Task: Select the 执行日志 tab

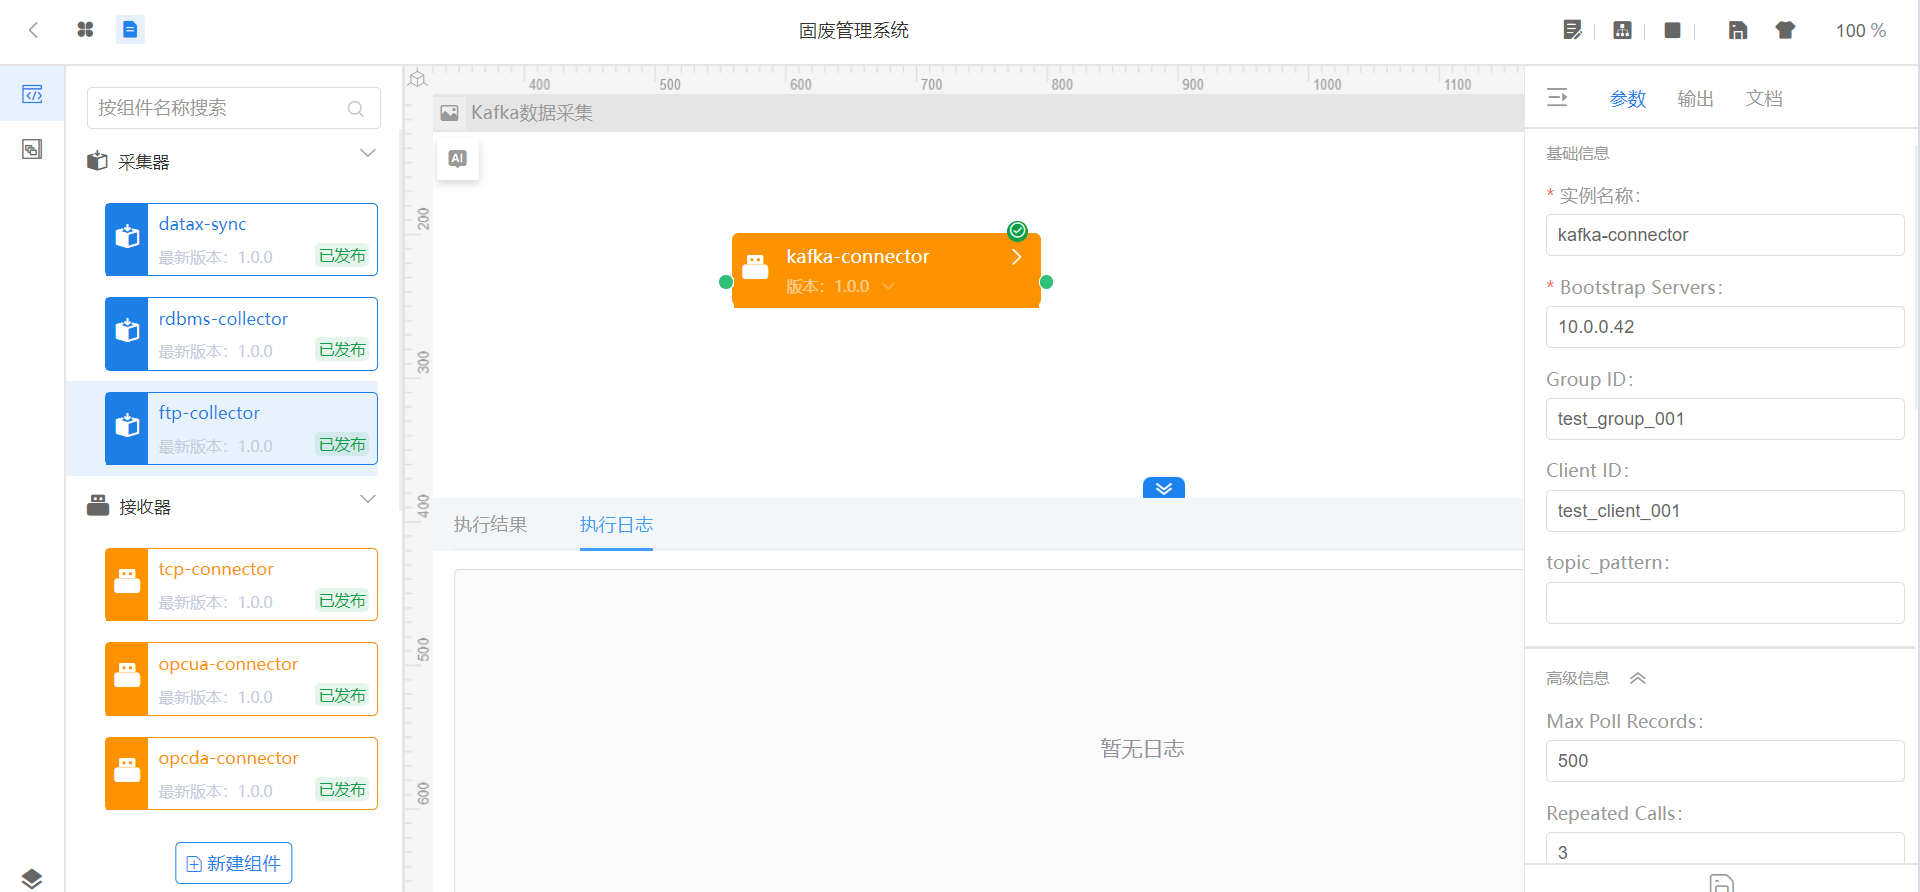Action: 616,525
